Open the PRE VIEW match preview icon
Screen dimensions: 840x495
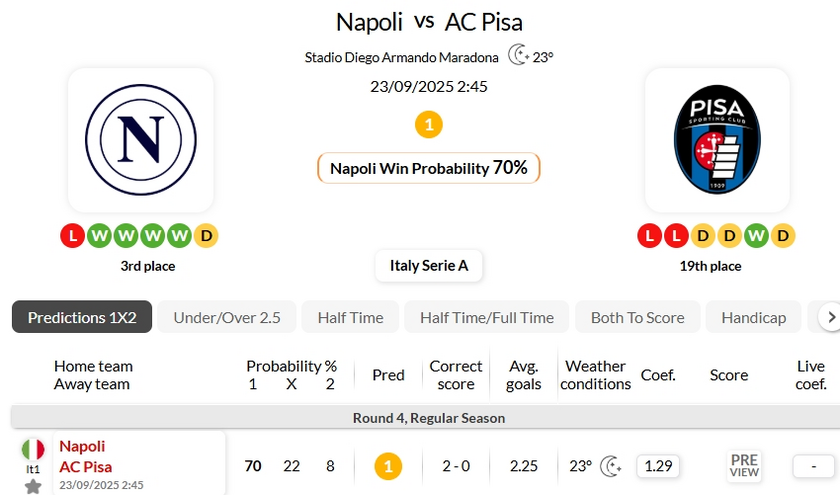[744, 466]
